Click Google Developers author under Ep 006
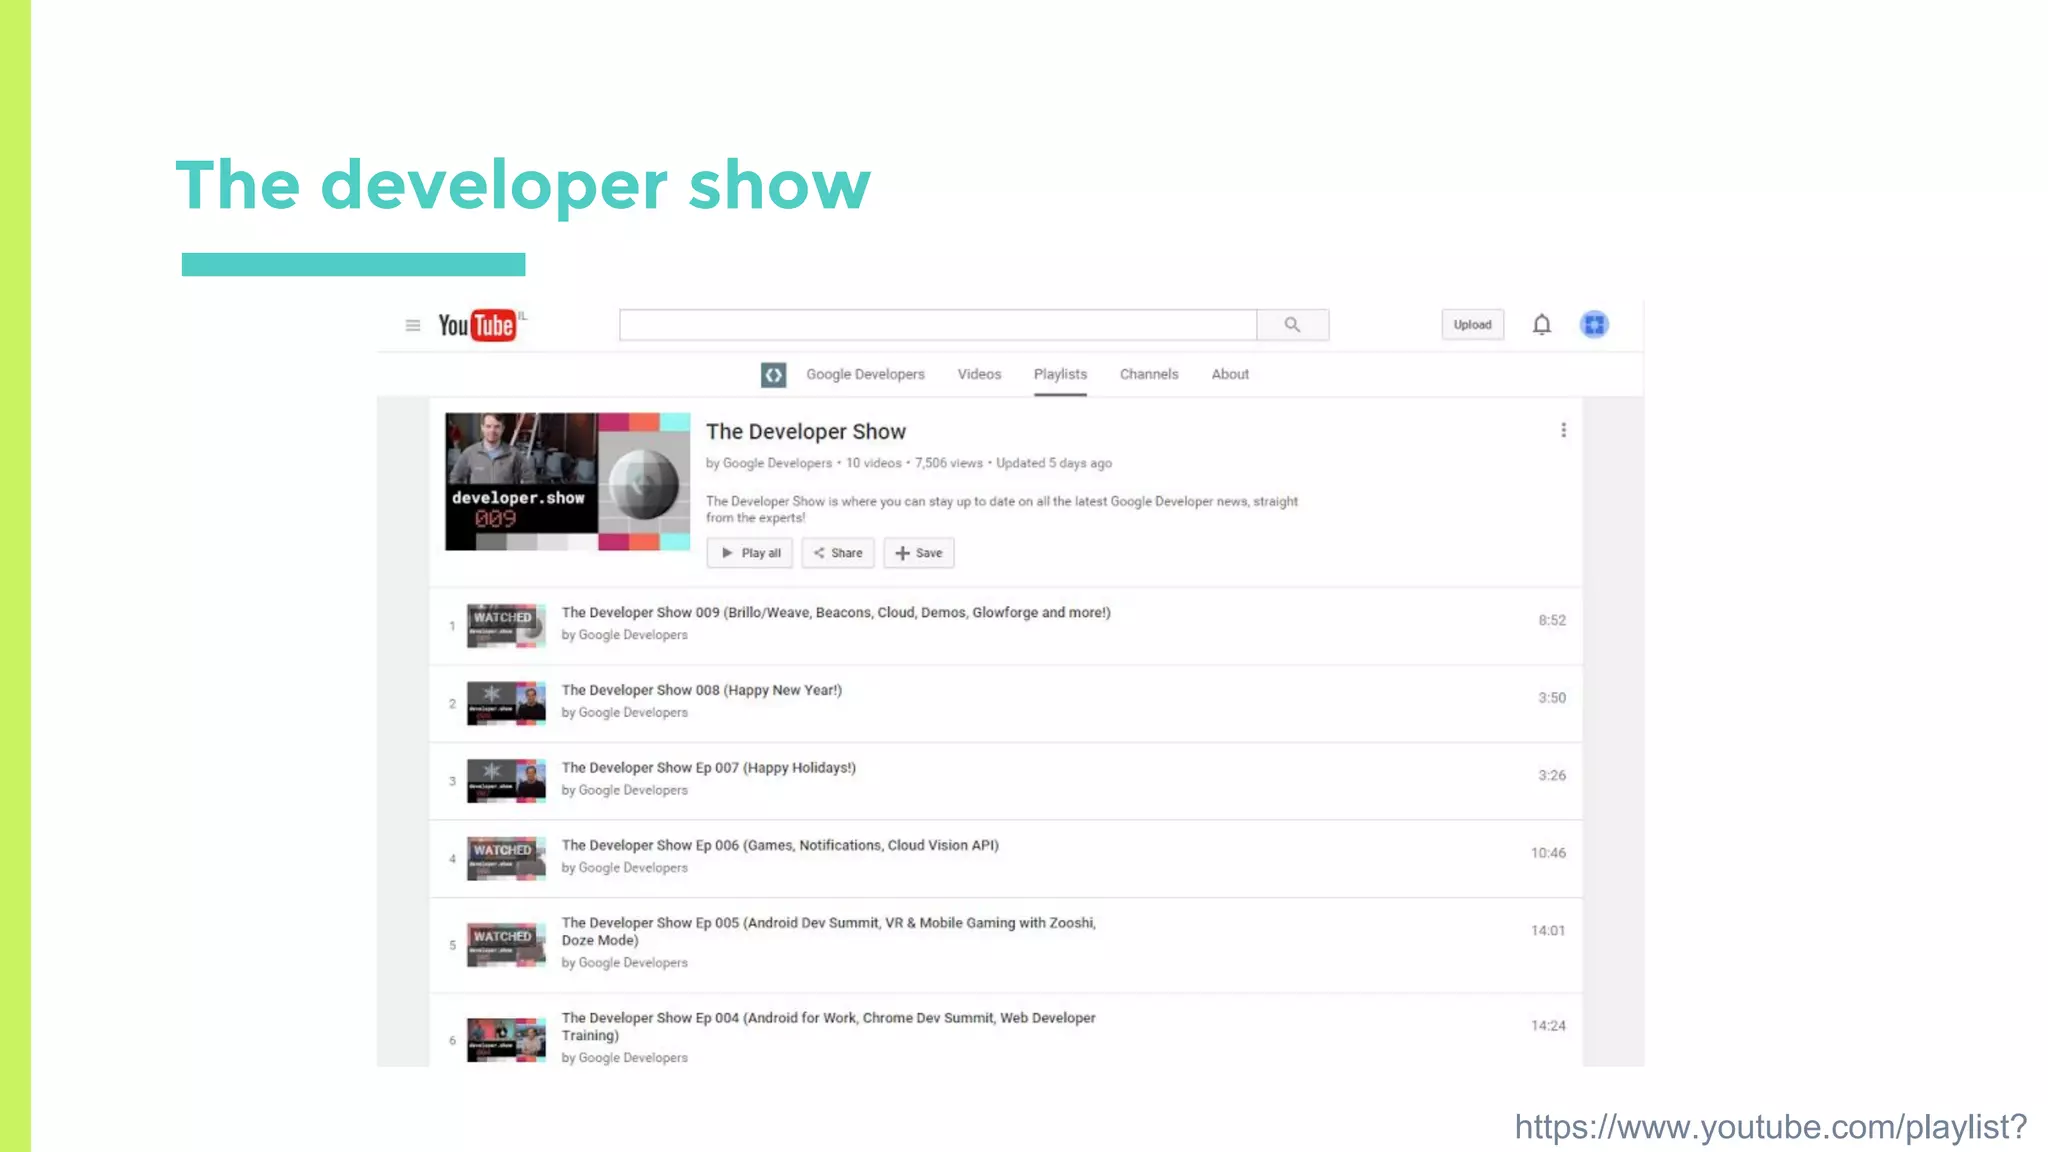 633,868
